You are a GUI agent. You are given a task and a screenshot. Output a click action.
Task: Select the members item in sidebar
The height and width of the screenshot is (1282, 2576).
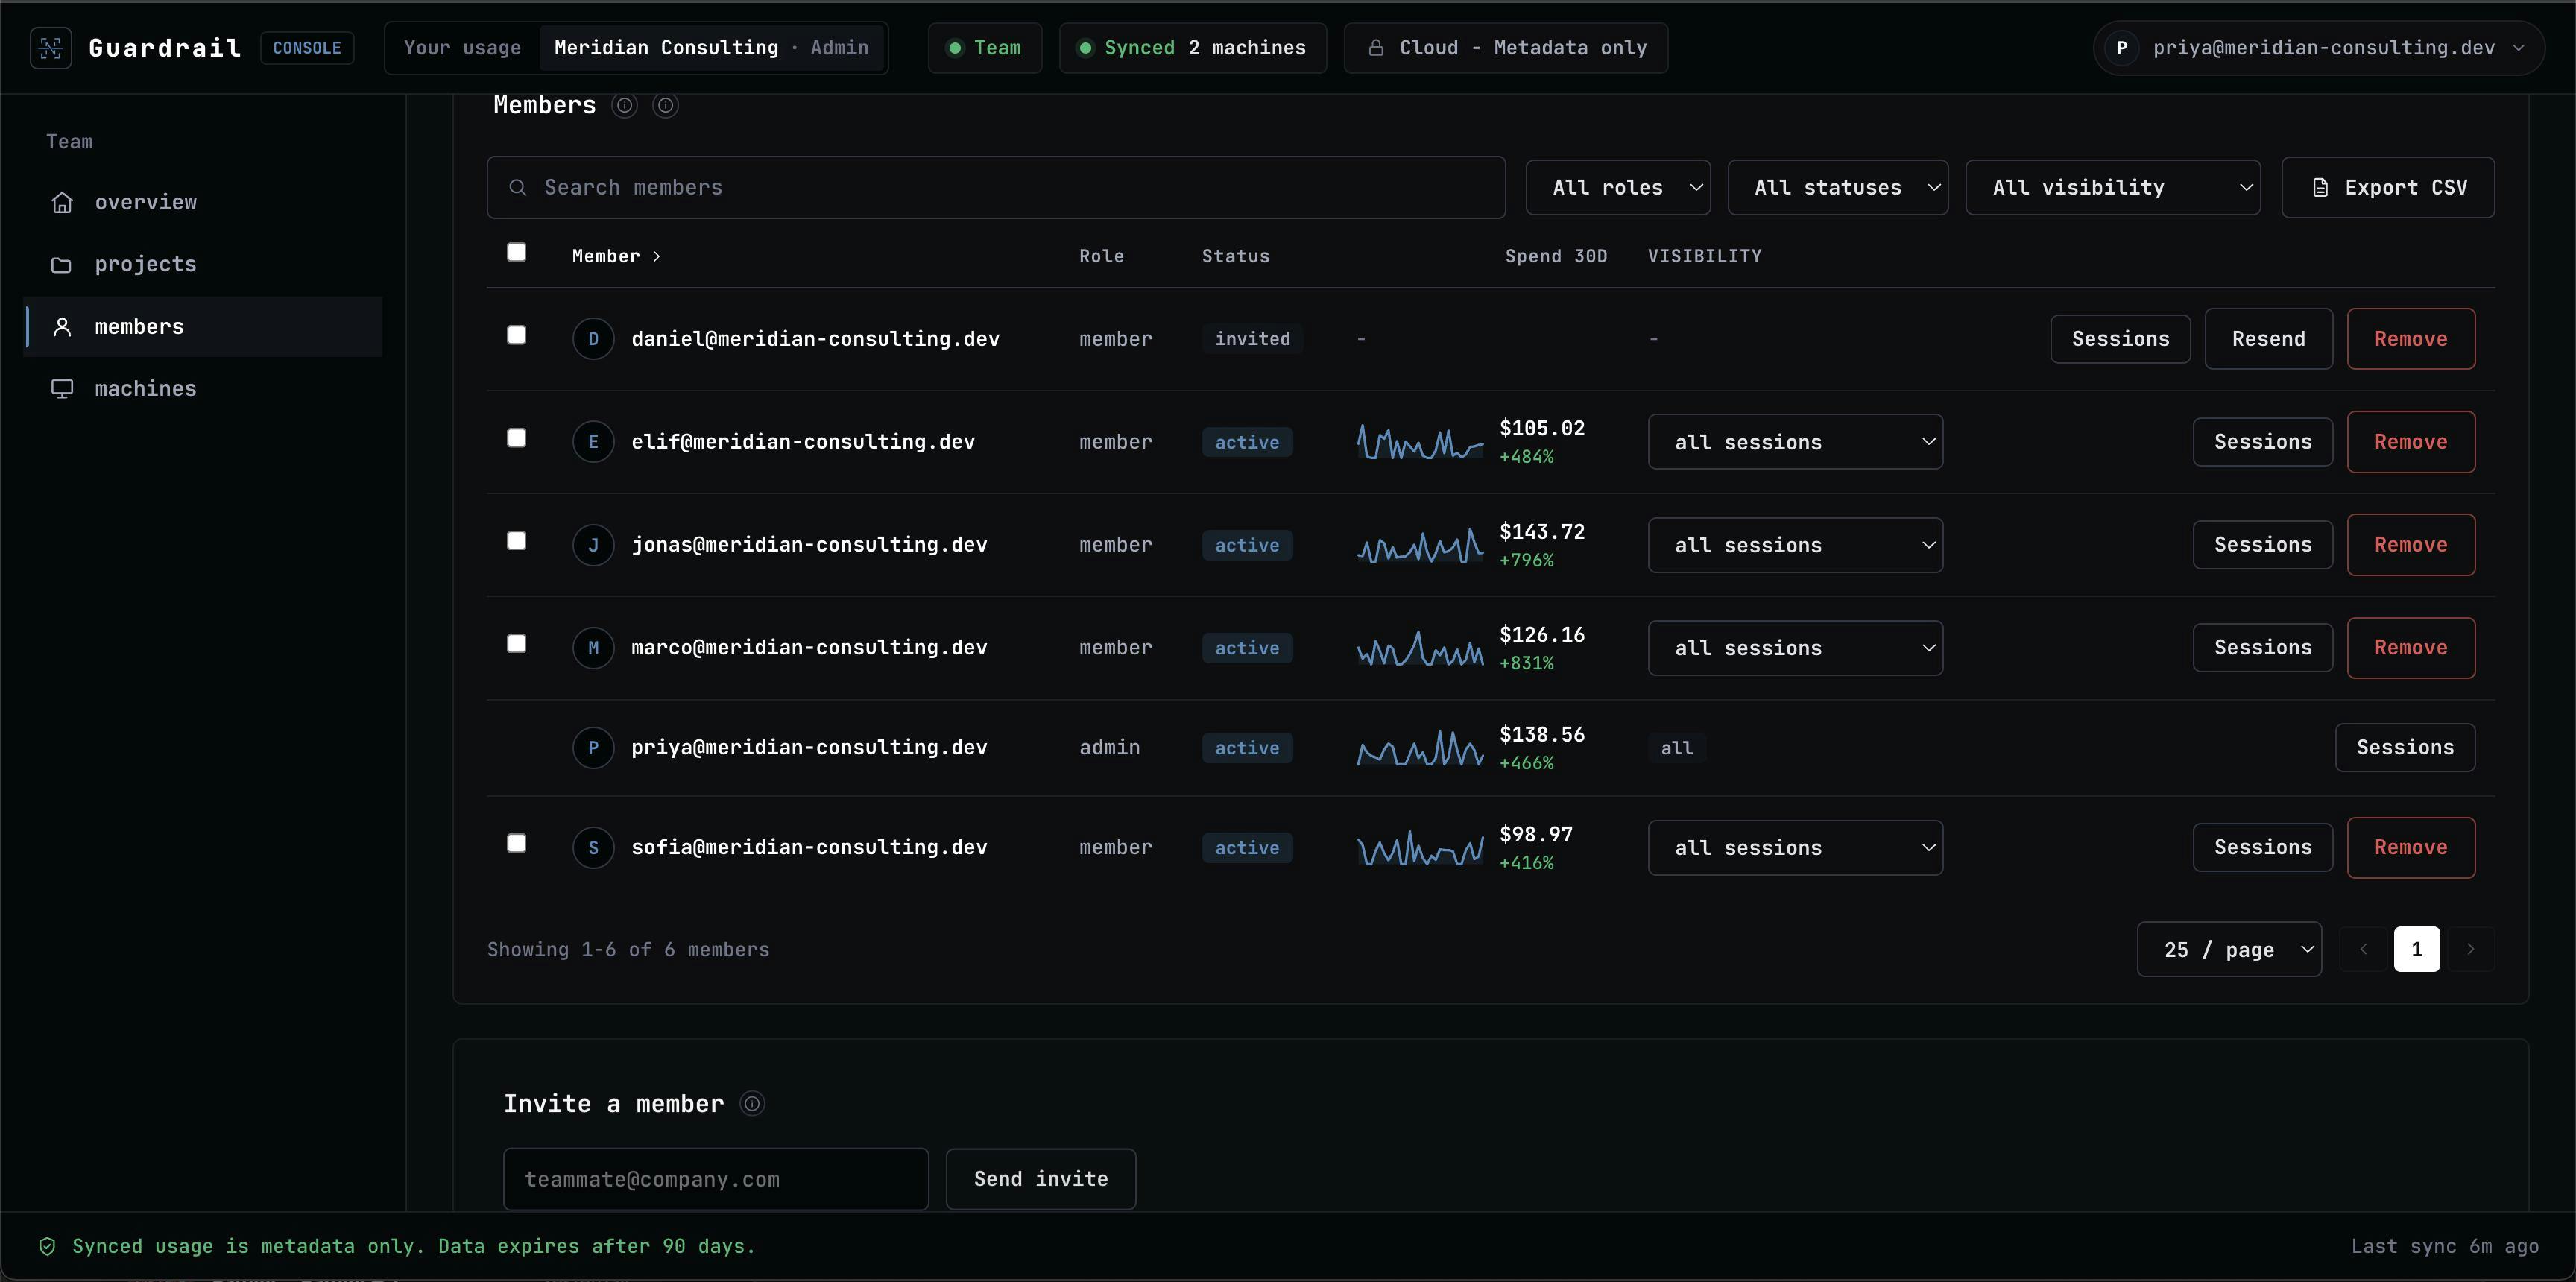pyautogui.click(x=203, y=326)
